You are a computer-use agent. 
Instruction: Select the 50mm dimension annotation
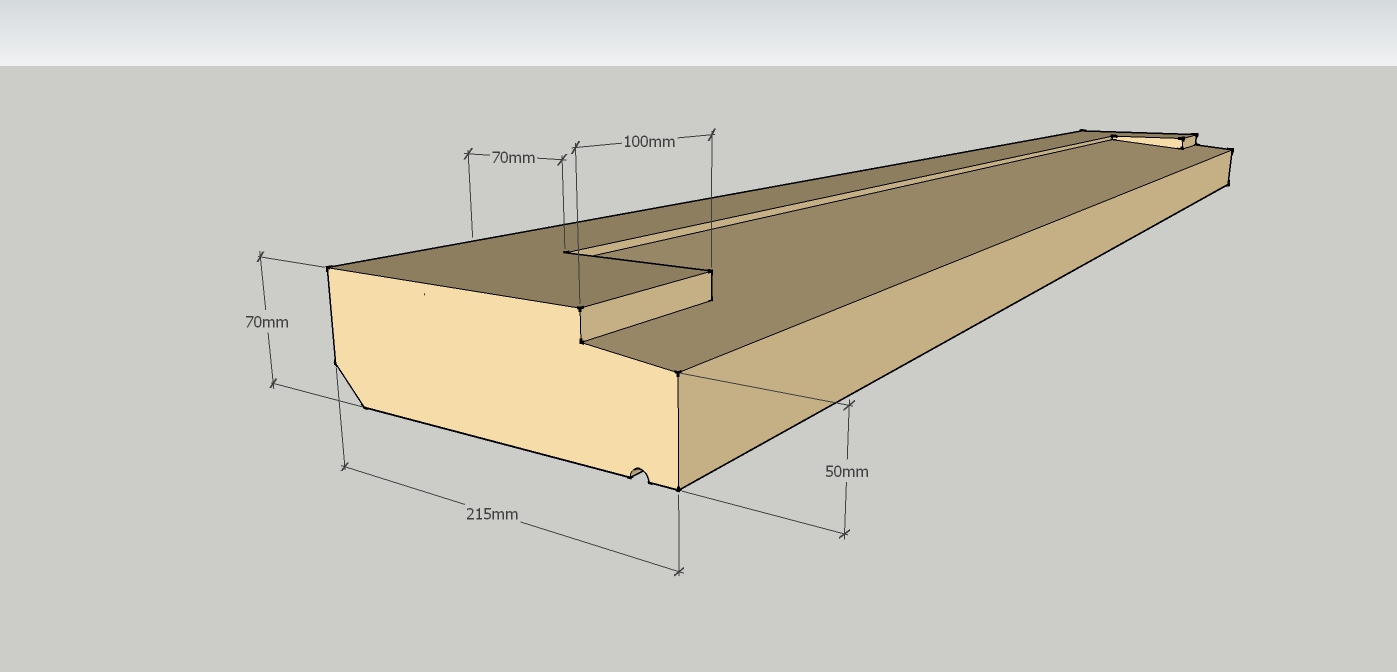tap(846, 471)
